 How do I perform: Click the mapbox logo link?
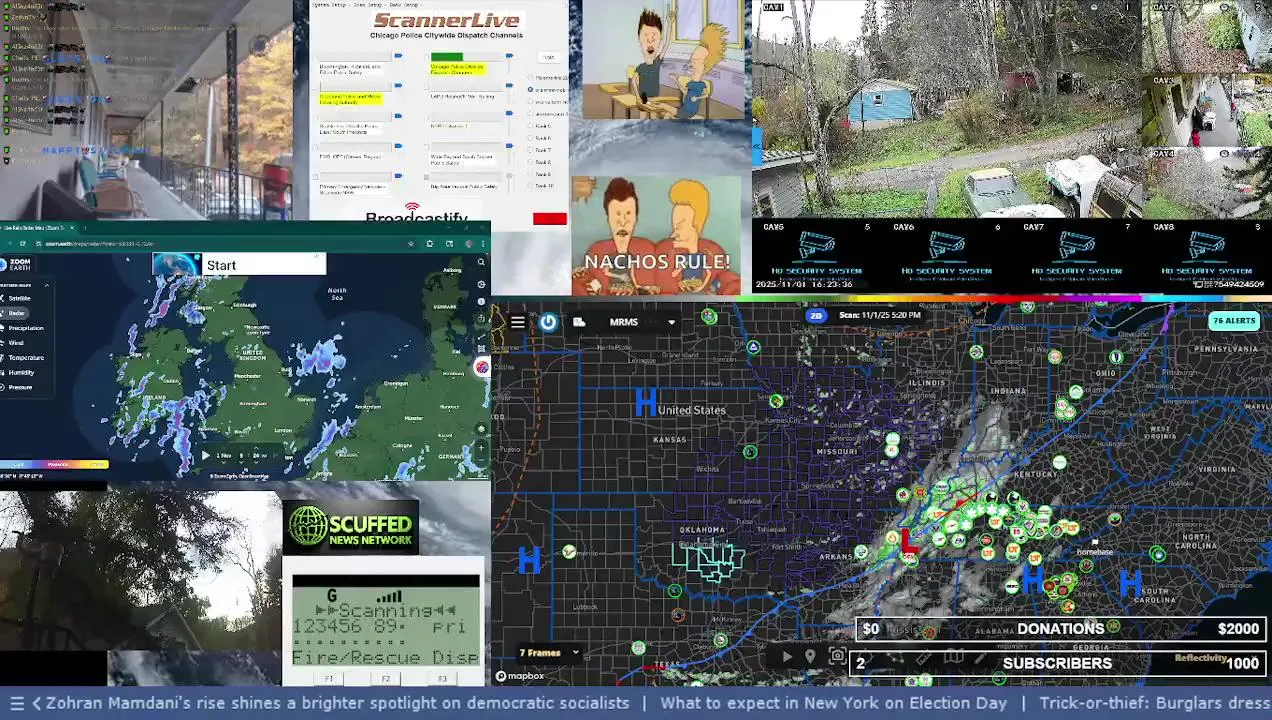[520, 676]
